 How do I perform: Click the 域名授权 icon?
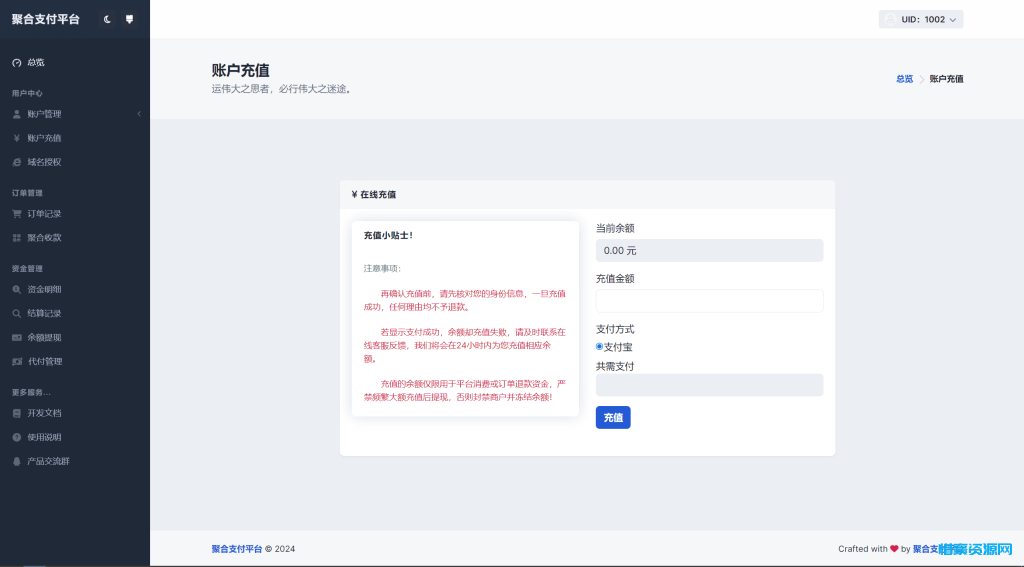pyautogui.click(x=17, y=163)
